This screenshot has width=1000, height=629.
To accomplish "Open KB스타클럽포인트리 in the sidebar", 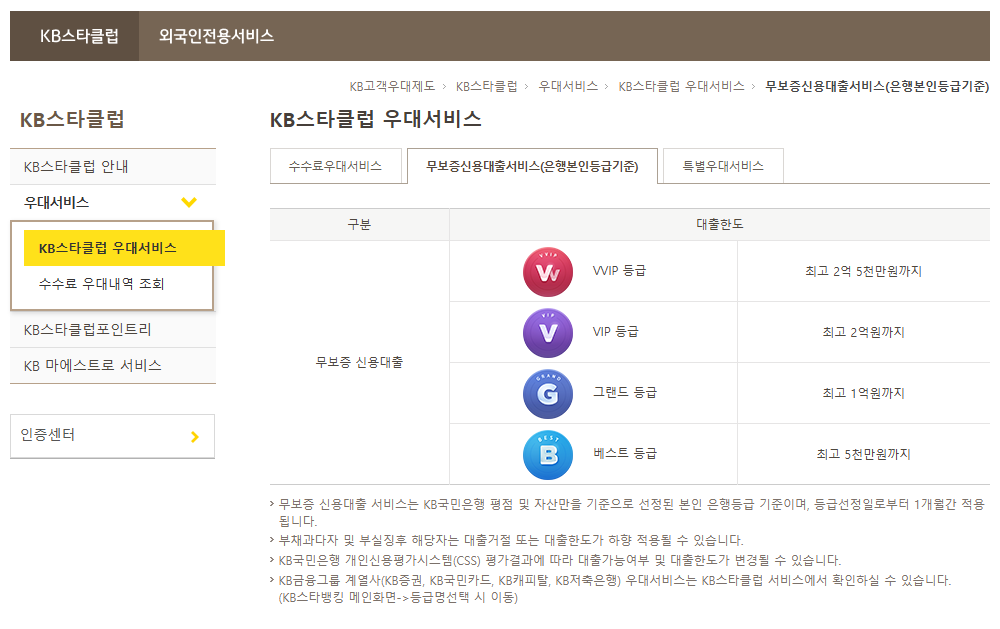I will [113, 330].
